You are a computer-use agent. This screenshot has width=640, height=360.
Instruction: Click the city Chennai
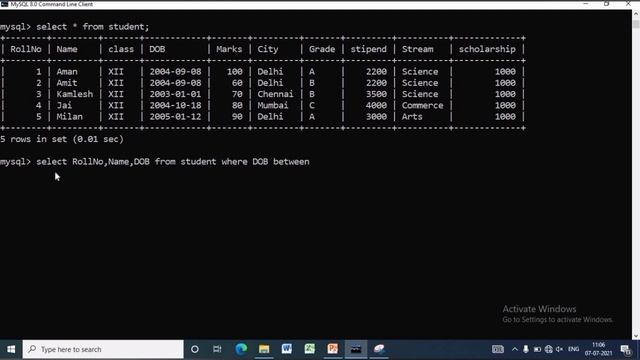[275, 94]
